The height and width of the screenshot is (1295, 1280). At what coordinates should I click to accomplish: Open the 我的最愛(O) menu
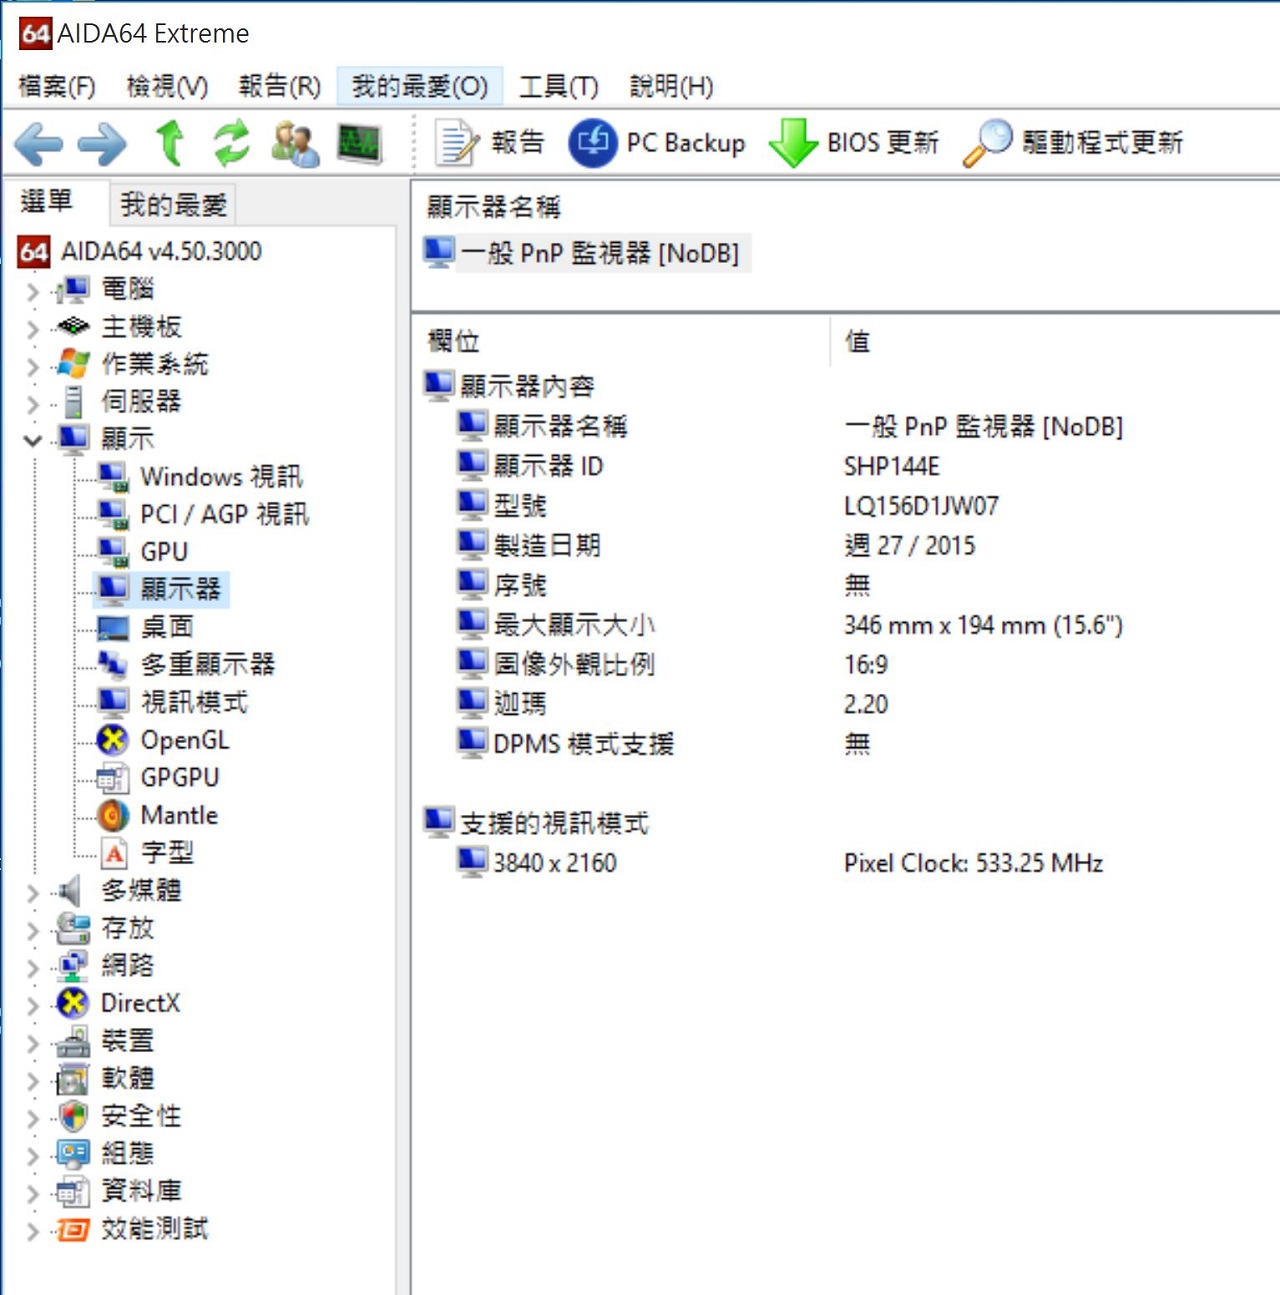click(420, 87)
